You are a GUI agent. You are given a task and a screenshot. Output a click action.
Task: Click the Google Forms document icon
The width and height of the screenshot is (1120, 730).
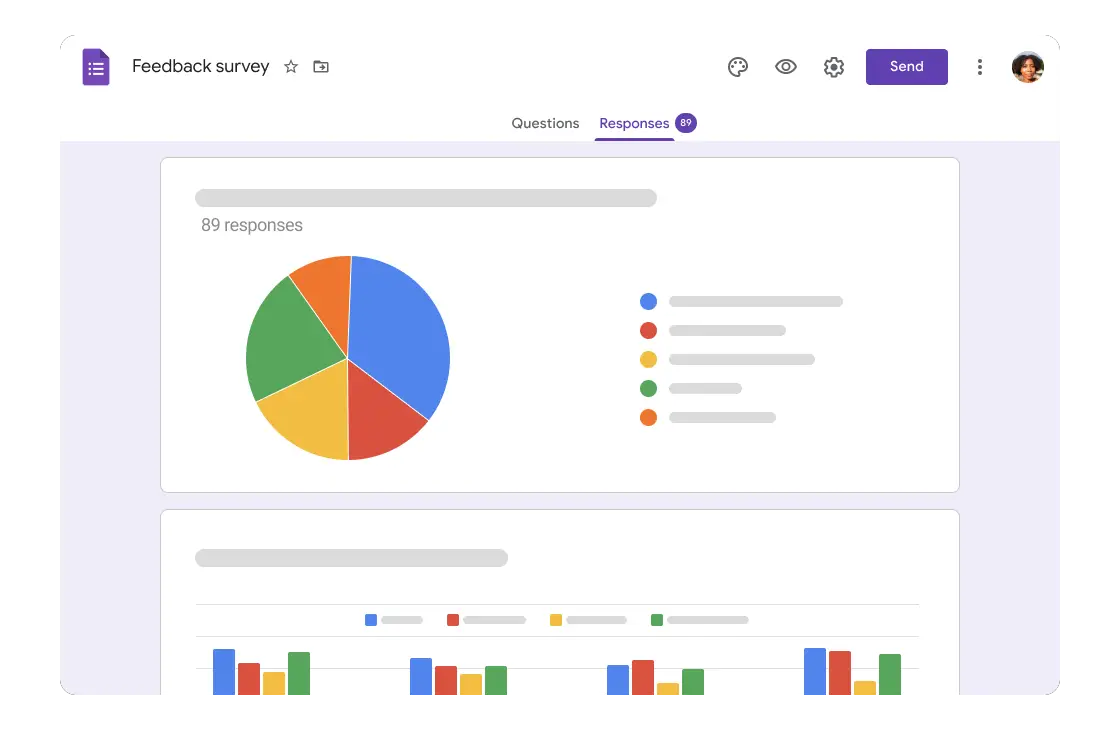[95, 66]
